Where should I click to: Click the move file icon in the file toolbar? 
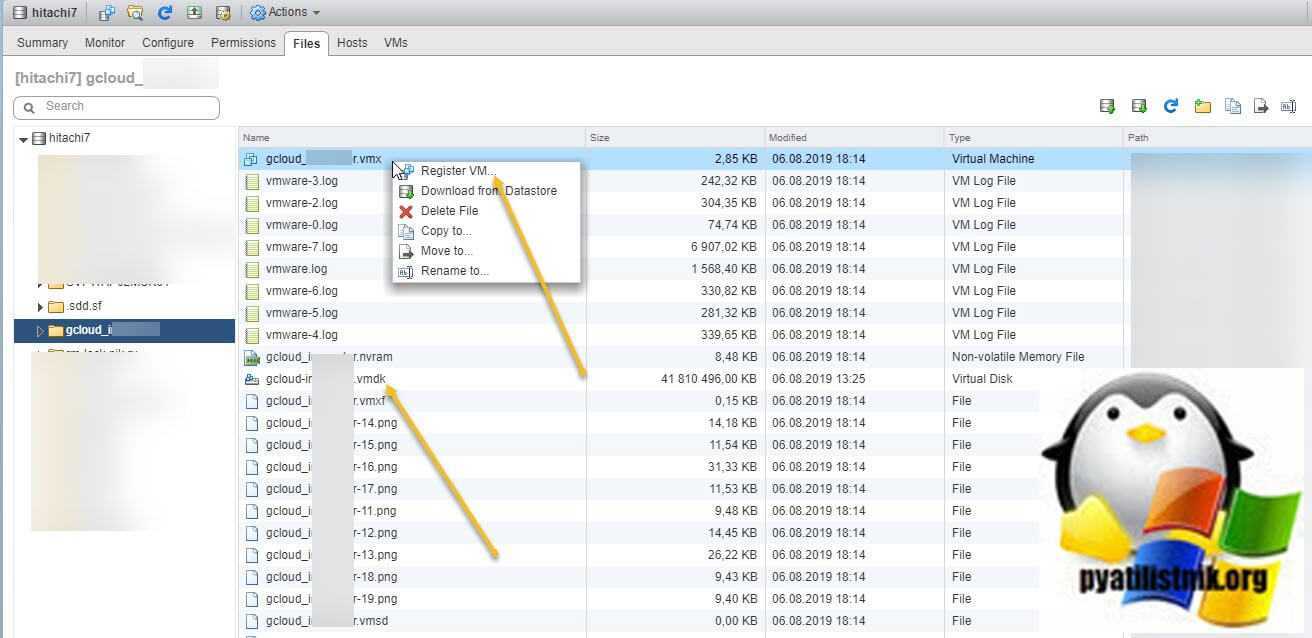pos(1260,106)
